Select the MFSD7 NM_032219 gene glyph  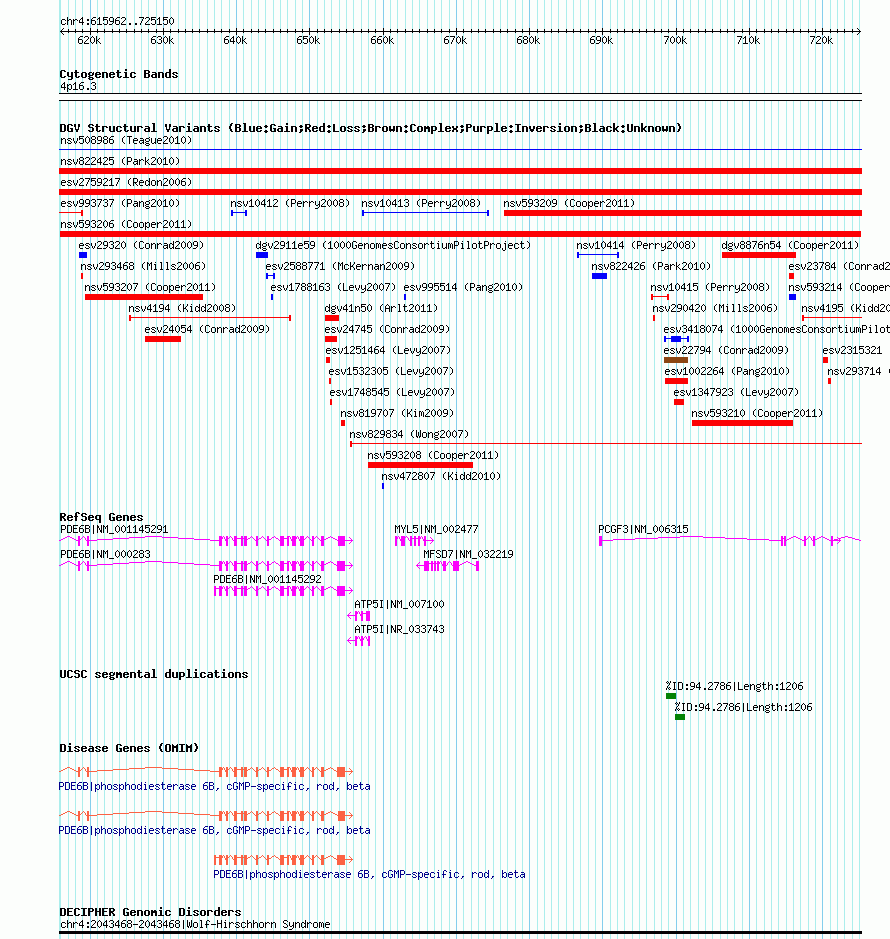(x=447, y=566)
